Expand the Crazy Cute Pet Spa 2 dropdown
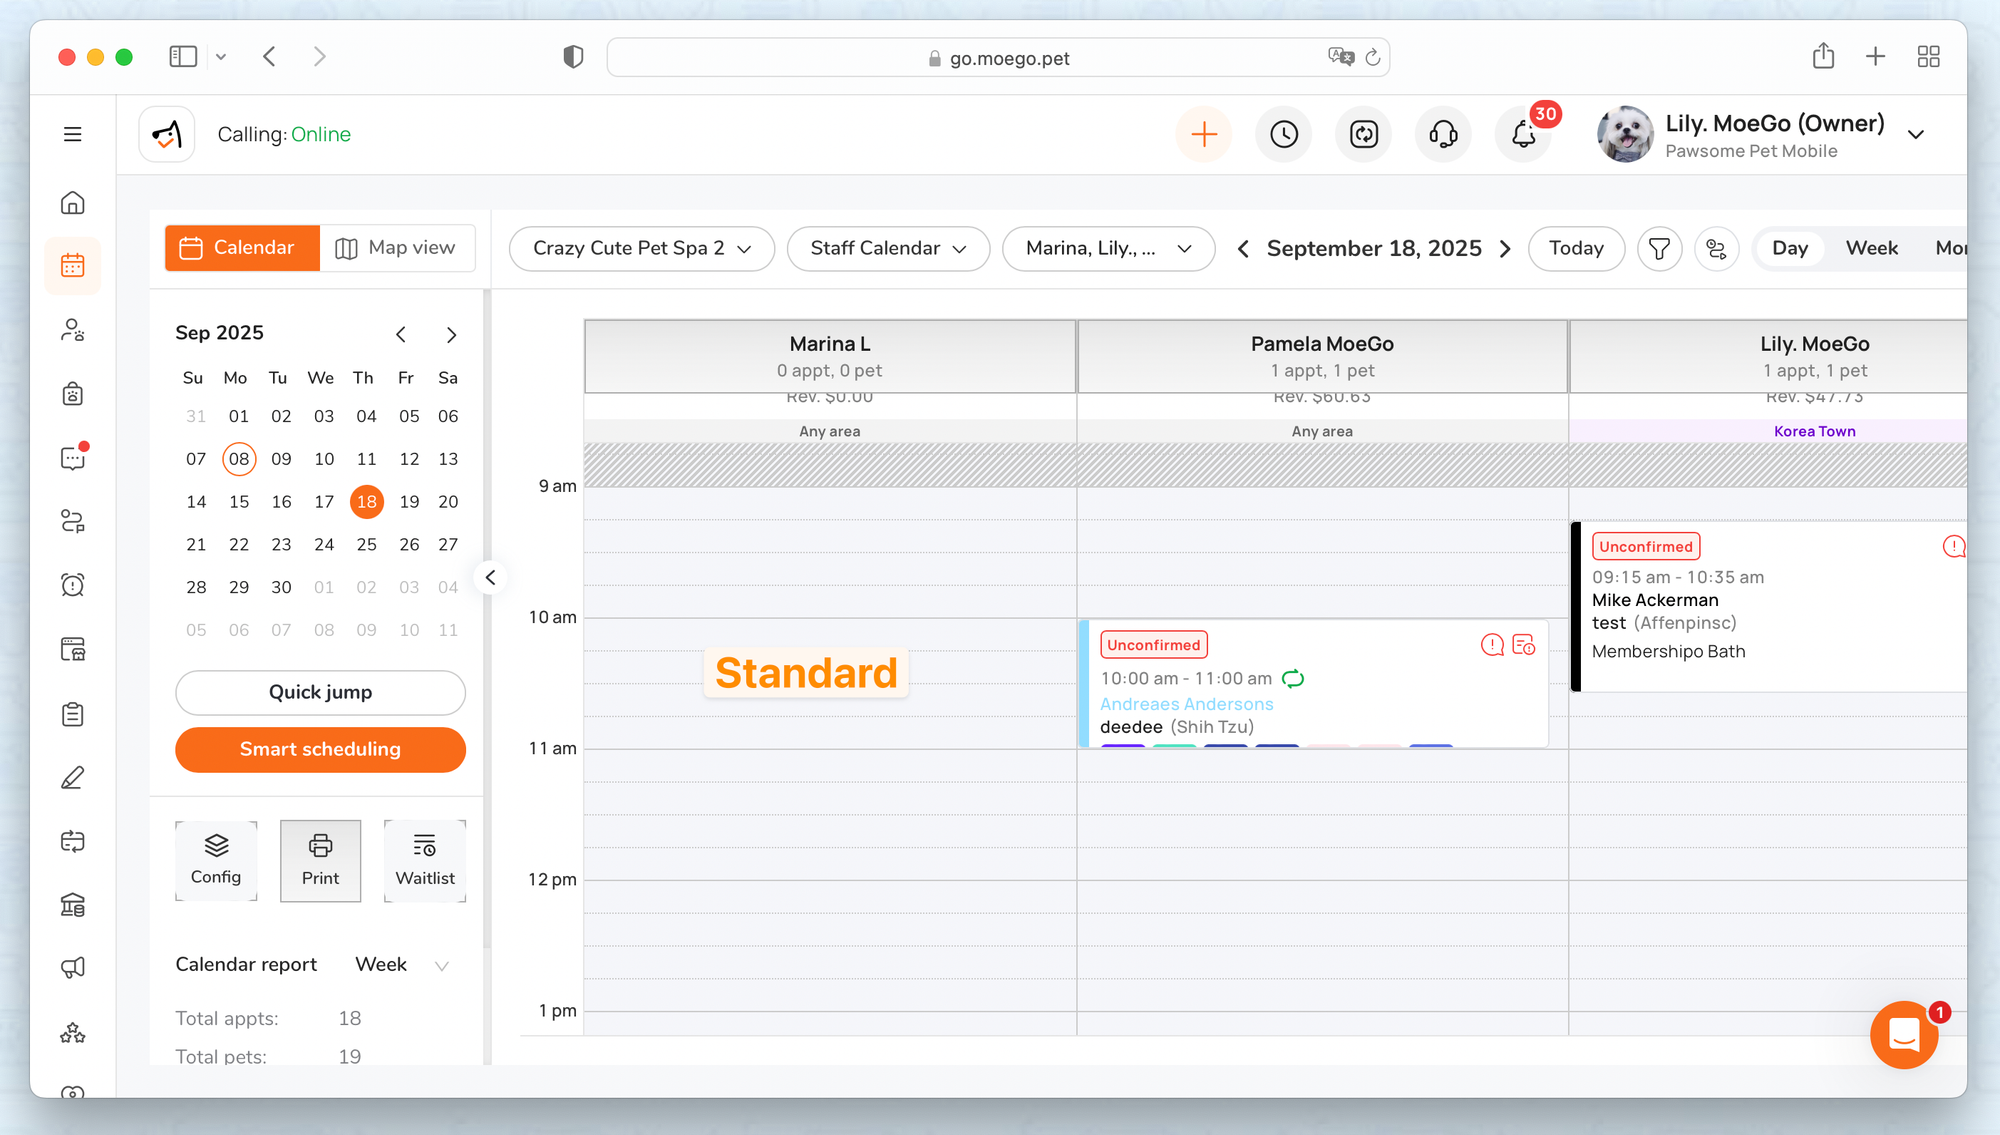 641,248
